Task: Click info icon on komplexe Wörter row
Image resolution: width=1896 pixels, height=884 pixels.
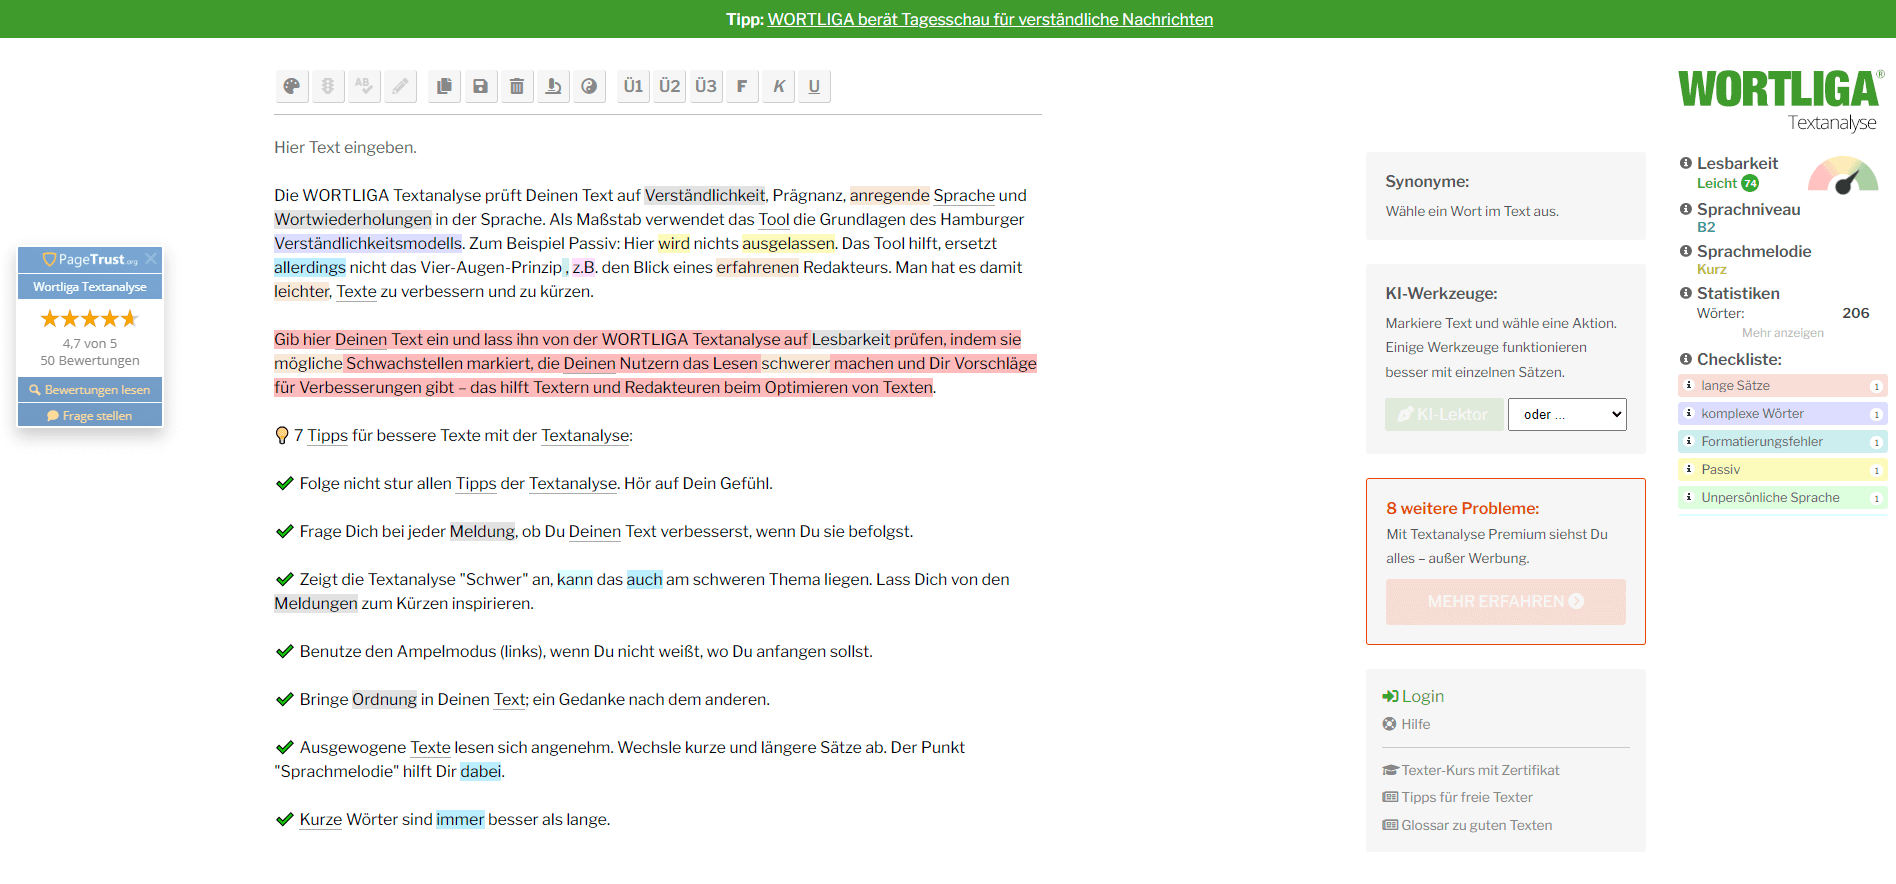Action: [x=1689, y=413]
